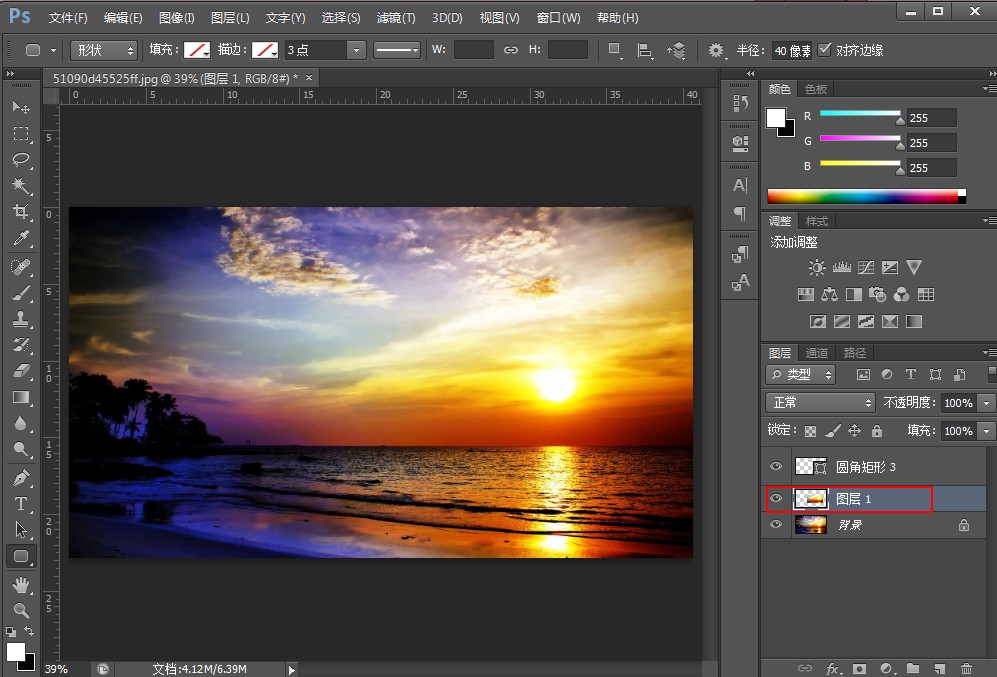Open the layer 填充 percent dropdown arrow
This screenshot has height=677, width=997.
pyautogui.click(x=986, y=431)
